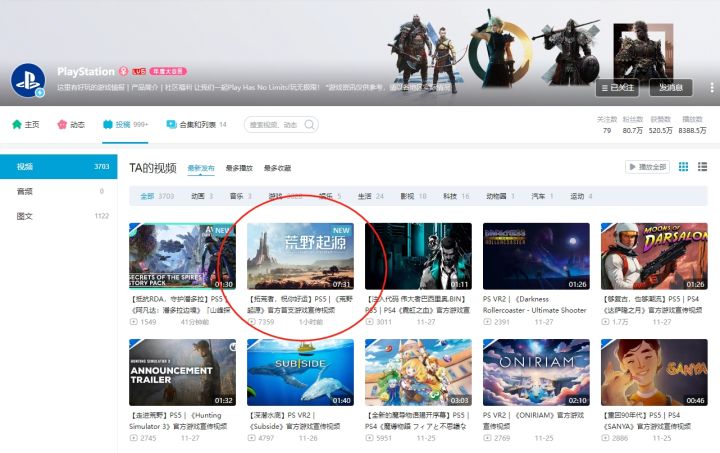Select 音频 in the sidebar
The height and width of the screenshot is (453, 720).
click(x=59, y=191)
